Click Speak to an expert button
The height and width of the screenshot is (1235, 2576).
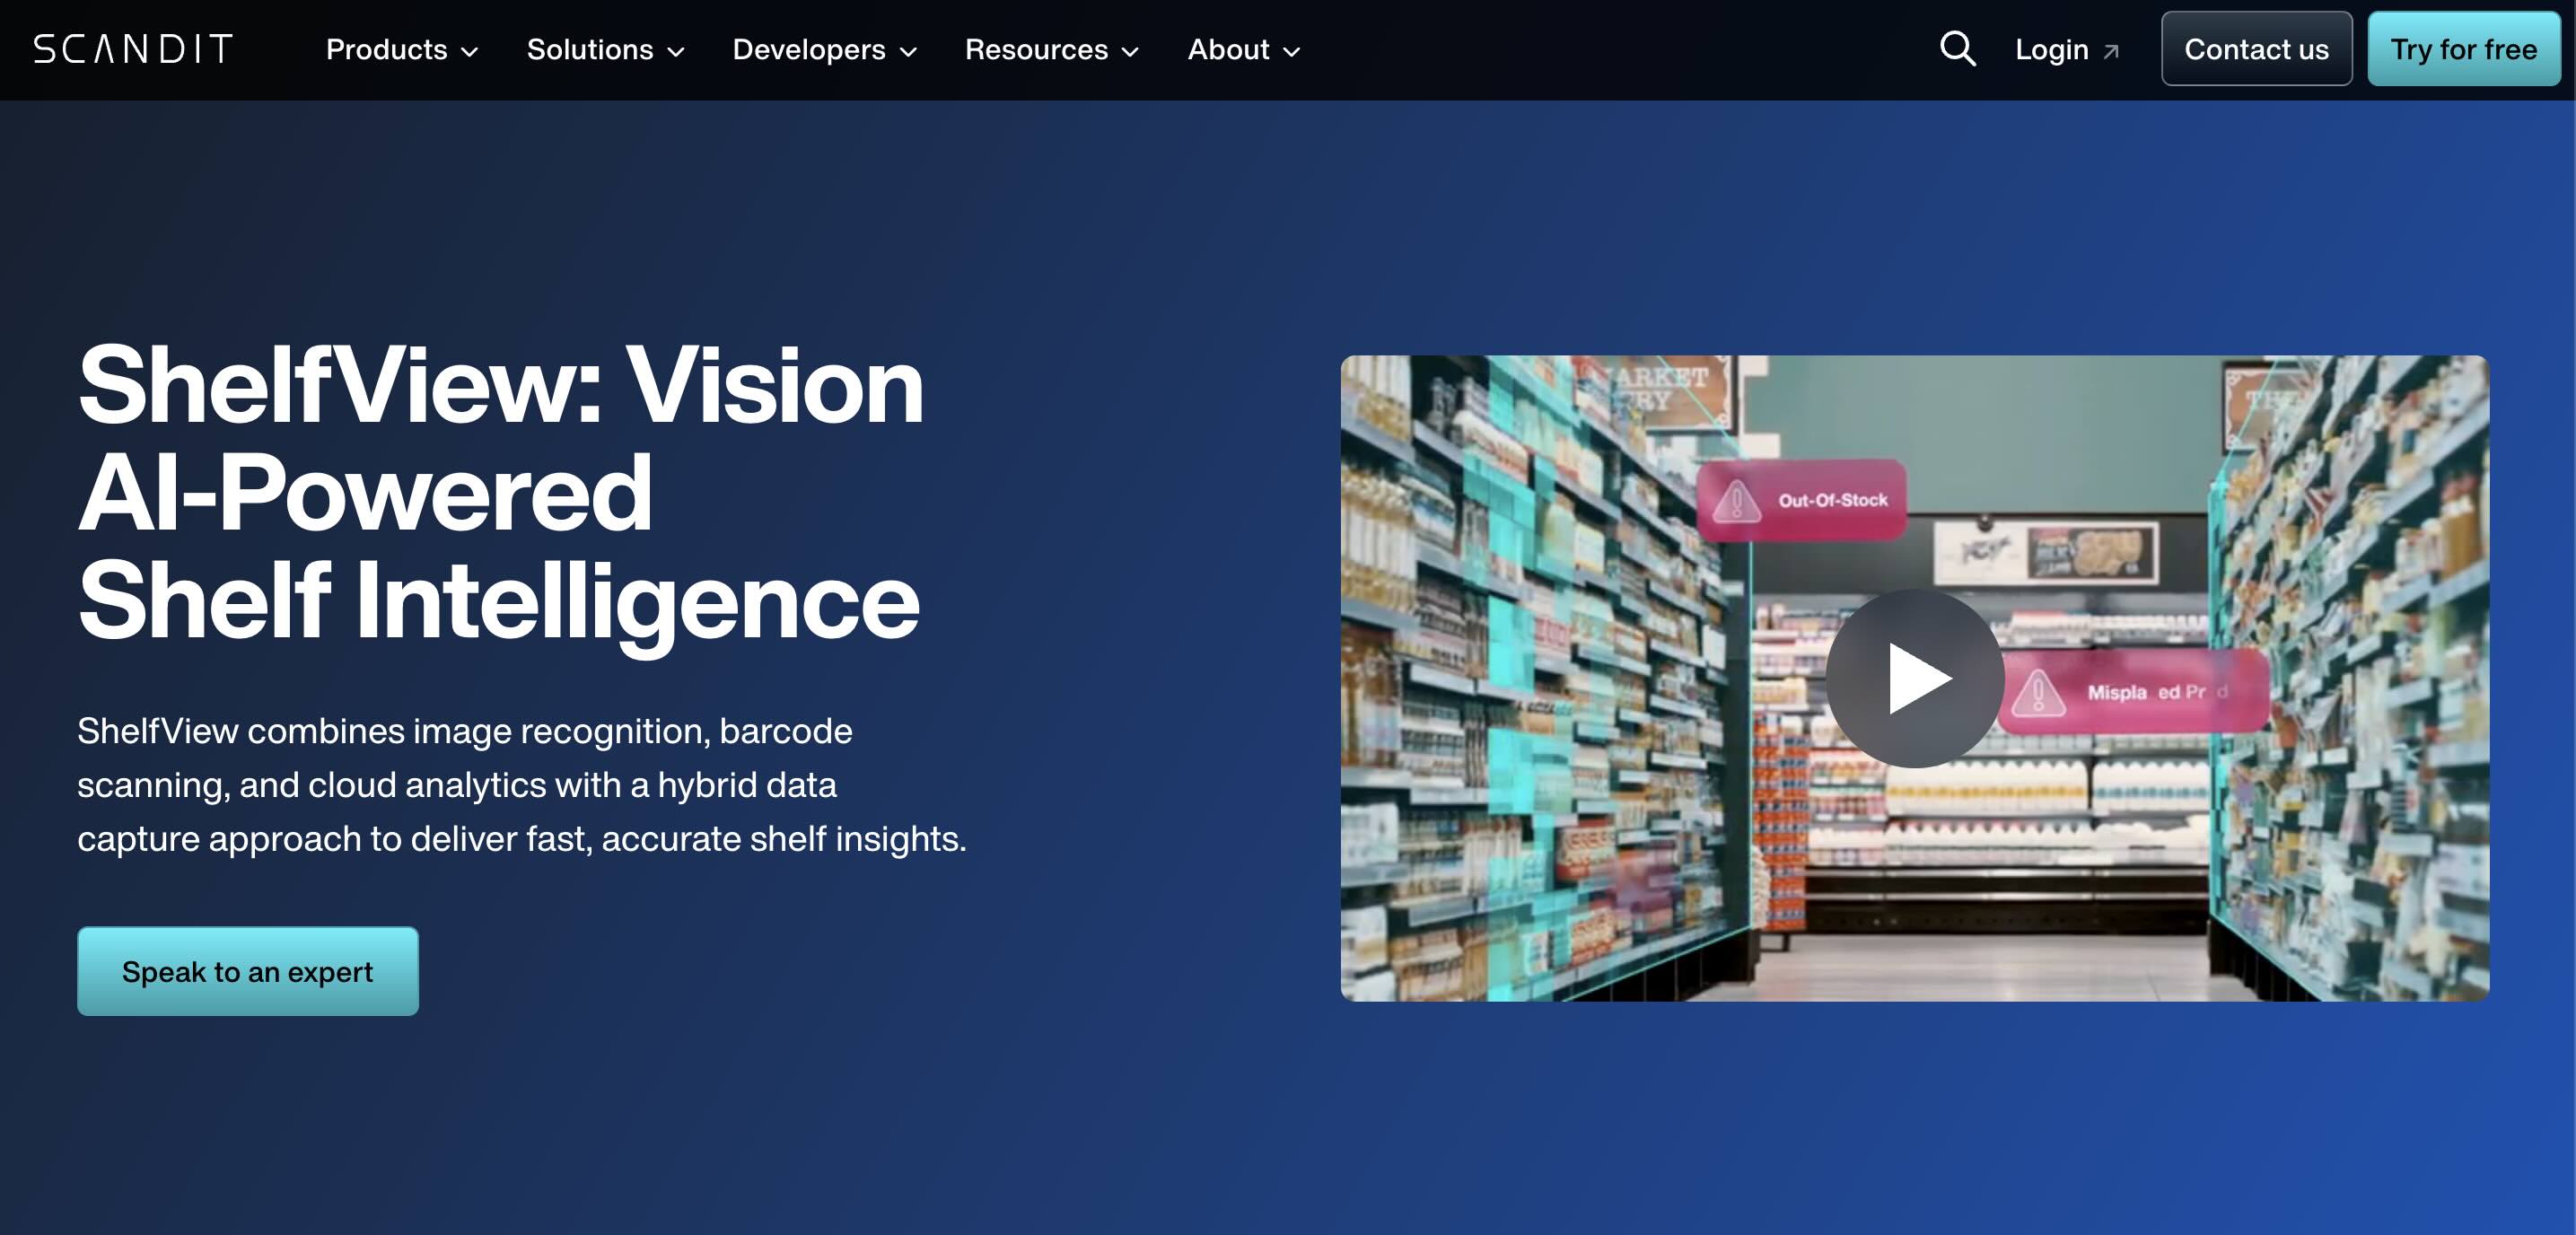click(x=248, y=971)
